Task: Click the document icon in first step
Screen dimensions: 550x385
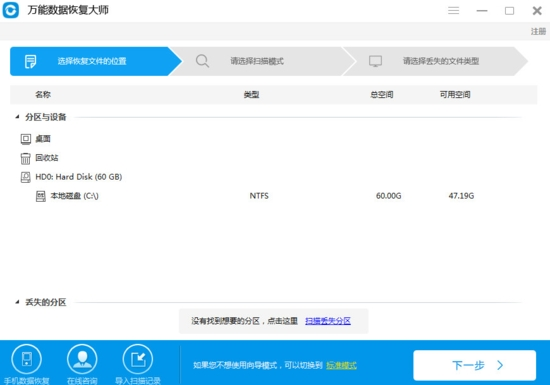Action: point(31,61)
